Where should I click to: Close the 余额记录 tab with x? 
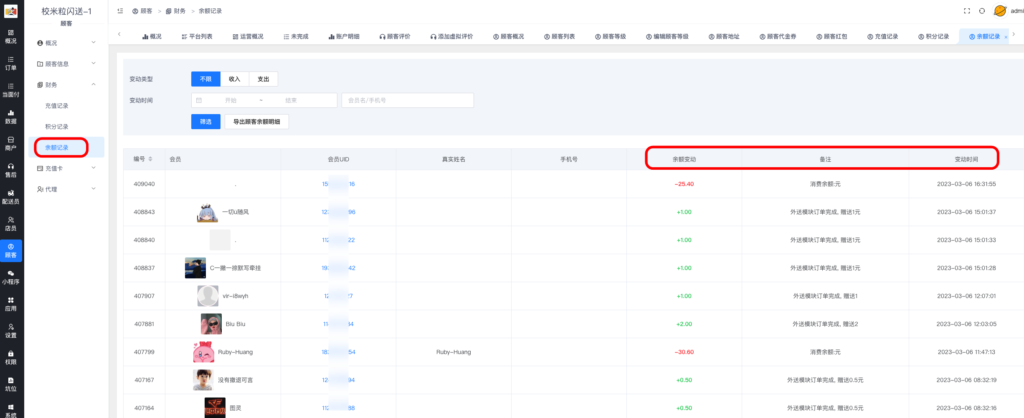pos(1006,37)
